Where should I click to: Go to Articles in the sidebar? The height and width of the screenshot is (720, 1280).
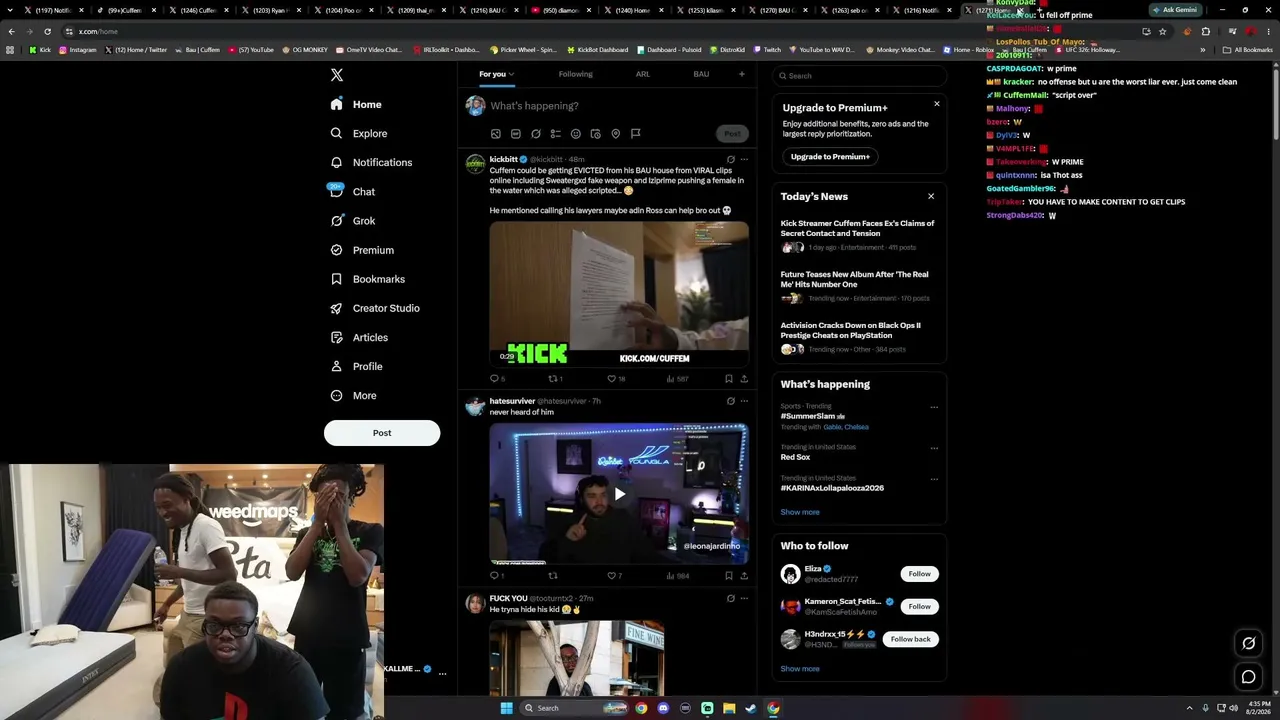click(x=359, y=337)
